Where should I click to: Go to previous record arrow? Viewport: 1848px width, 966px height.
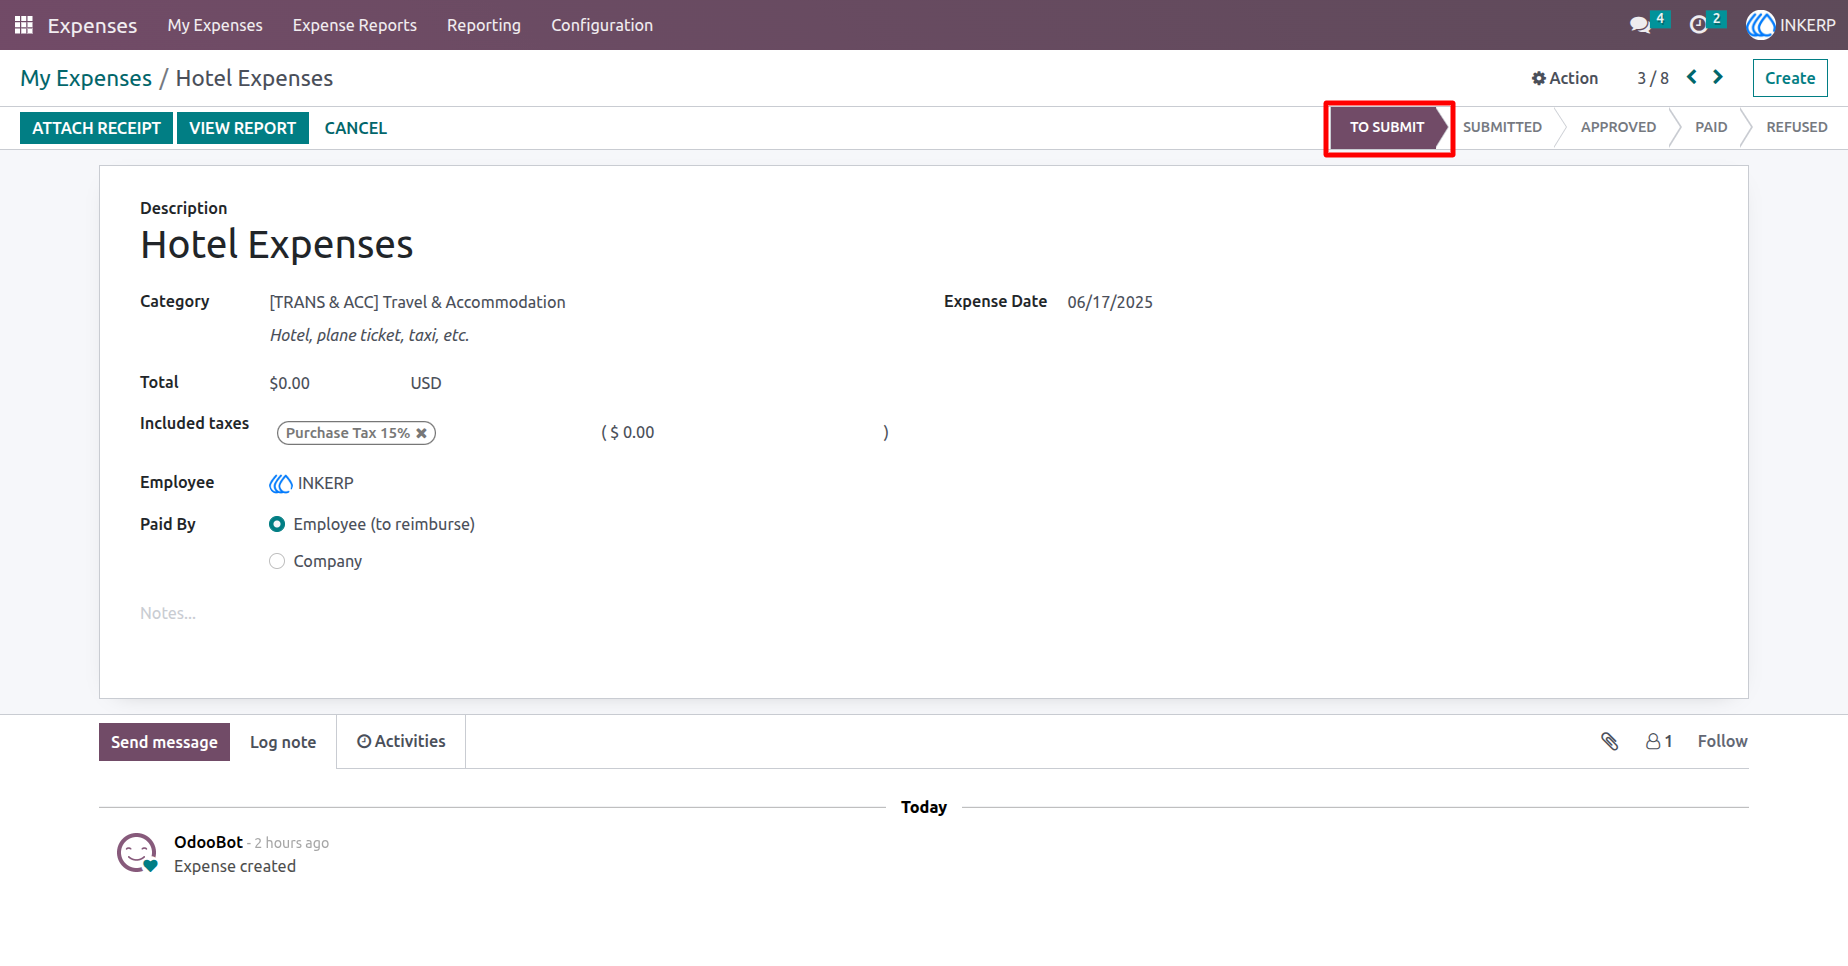tap(1692, 77)
